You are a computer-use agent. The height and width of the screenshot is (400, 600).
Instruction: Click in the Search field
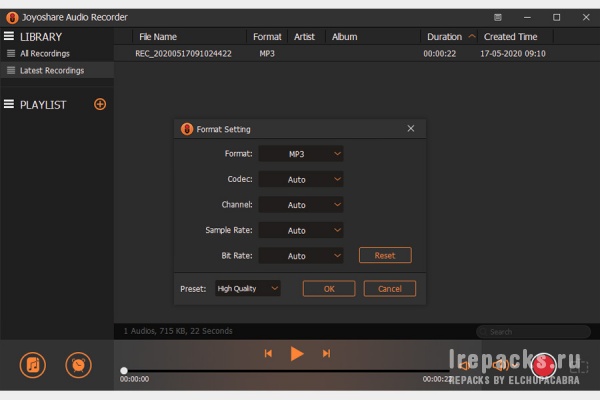[533, 331]
